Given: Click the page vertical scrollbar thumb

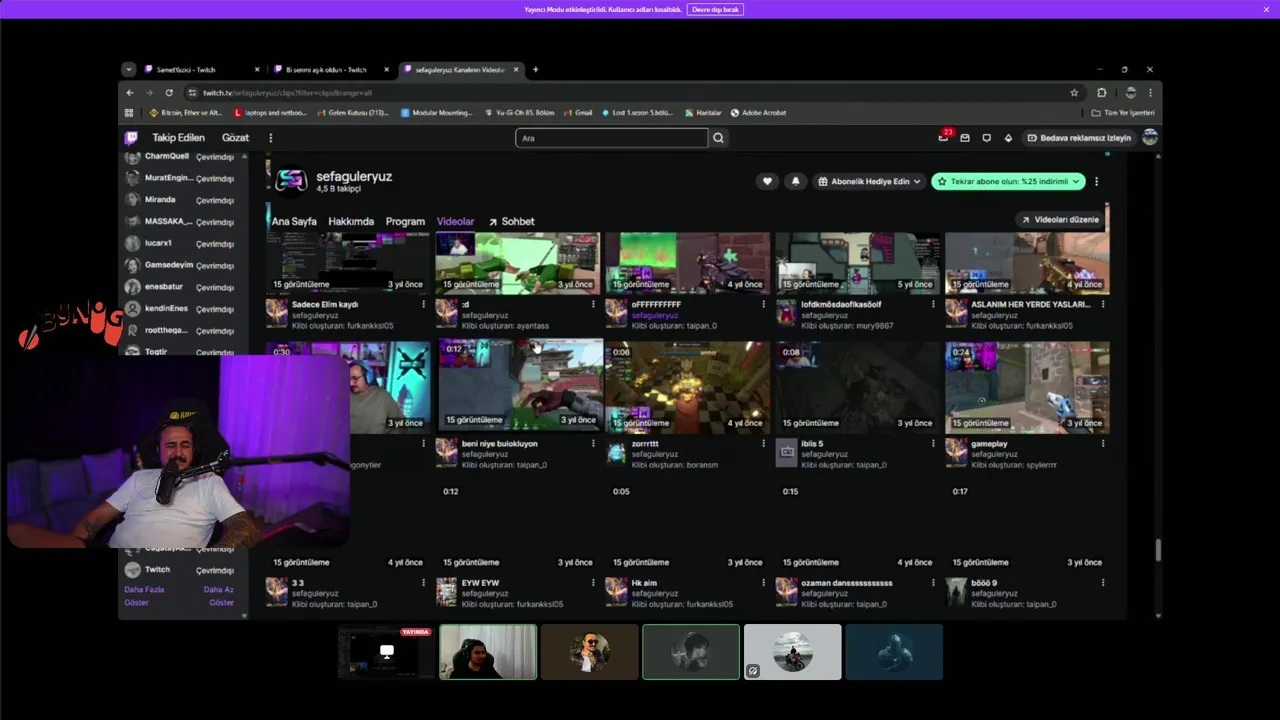Looking at the screenshot, I should click(x=1159, y=550).
